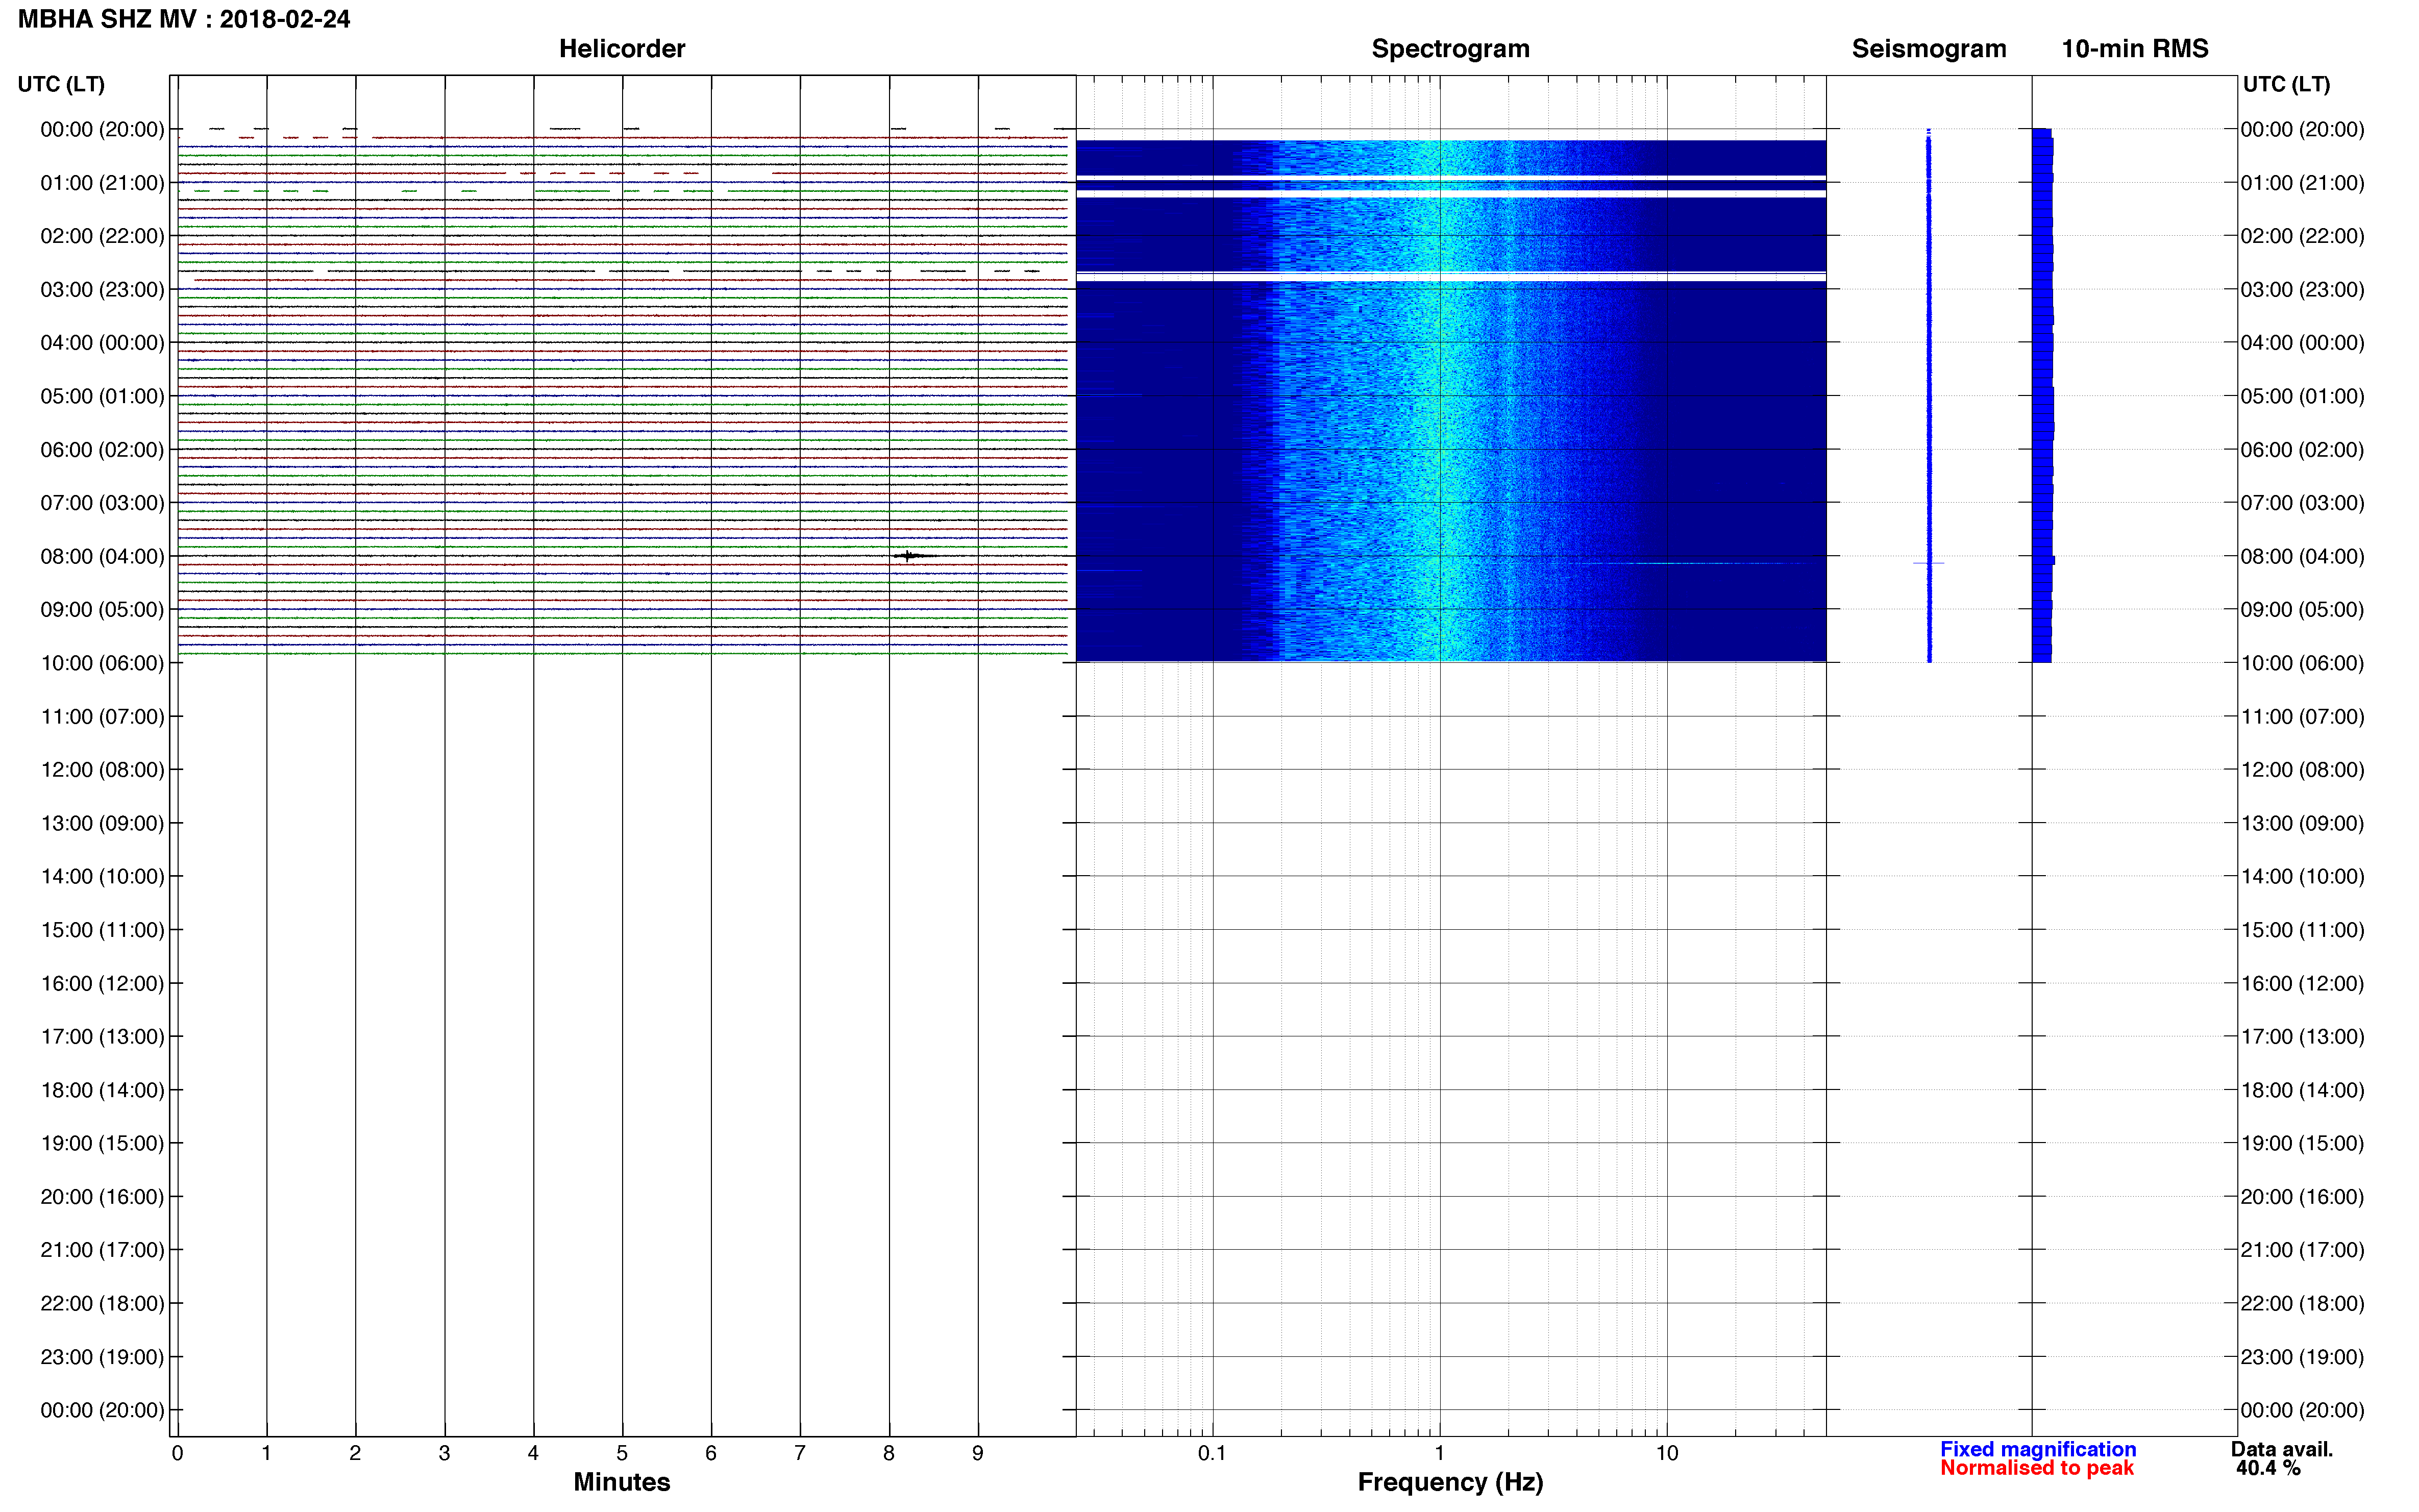Click the left '10:00 (06:00)' time label
The height and width of the screenshot is (1512, 2419).
coord(102,663)
